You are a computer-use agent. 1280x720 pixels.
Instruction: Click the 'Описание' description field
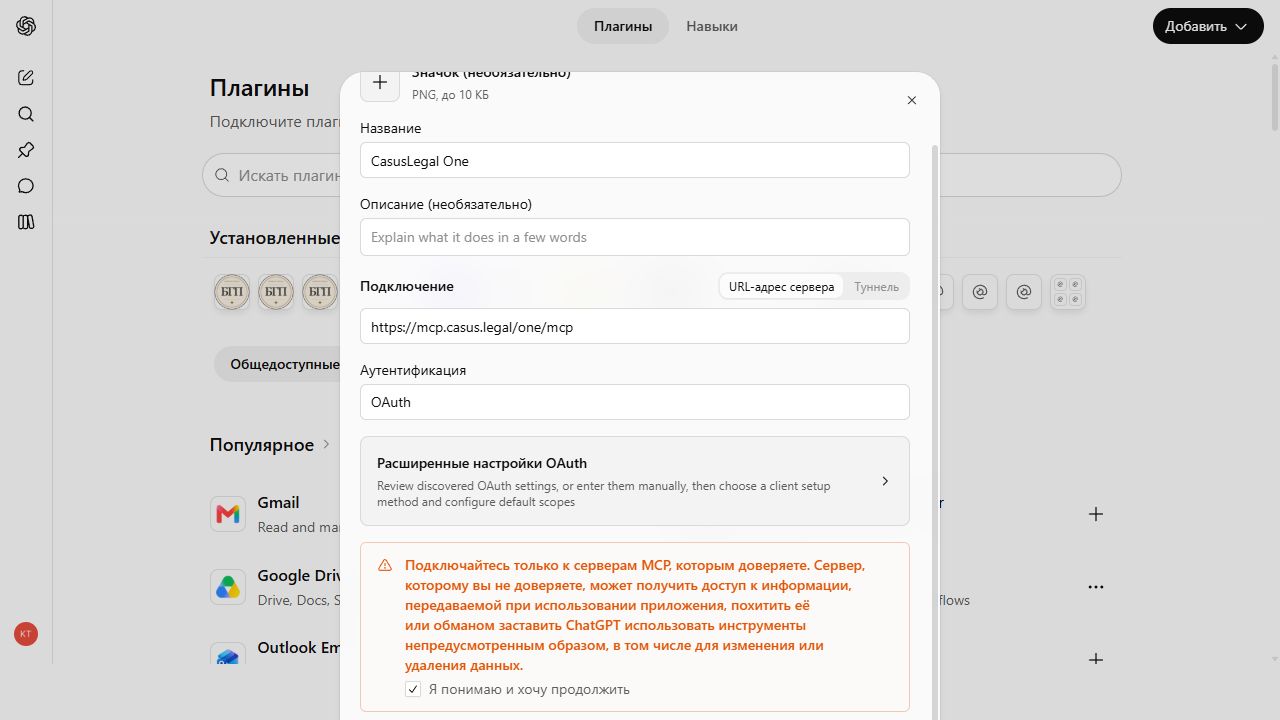pos(635,237)
